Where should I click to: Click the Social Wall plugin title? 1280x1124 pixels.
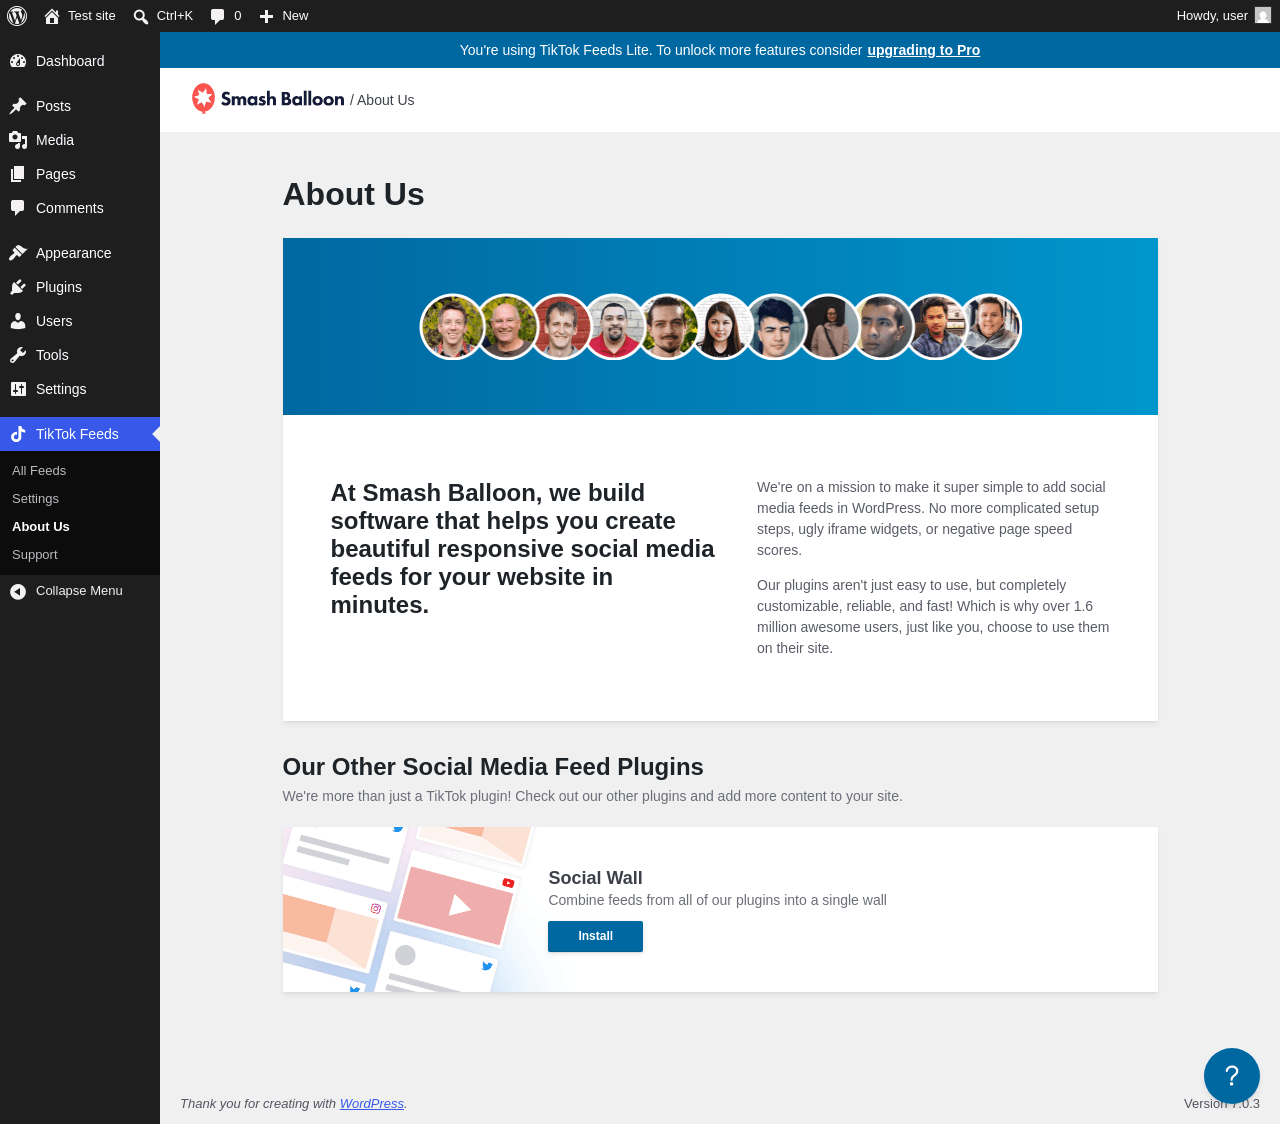coord(595,878)
